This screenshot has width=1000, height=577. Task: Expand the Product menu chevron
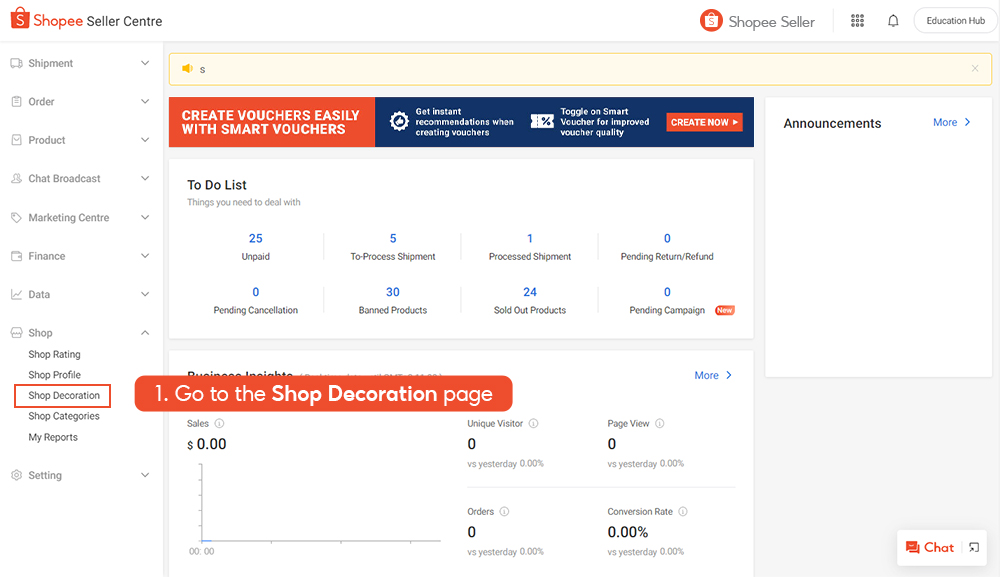point(145,140)
